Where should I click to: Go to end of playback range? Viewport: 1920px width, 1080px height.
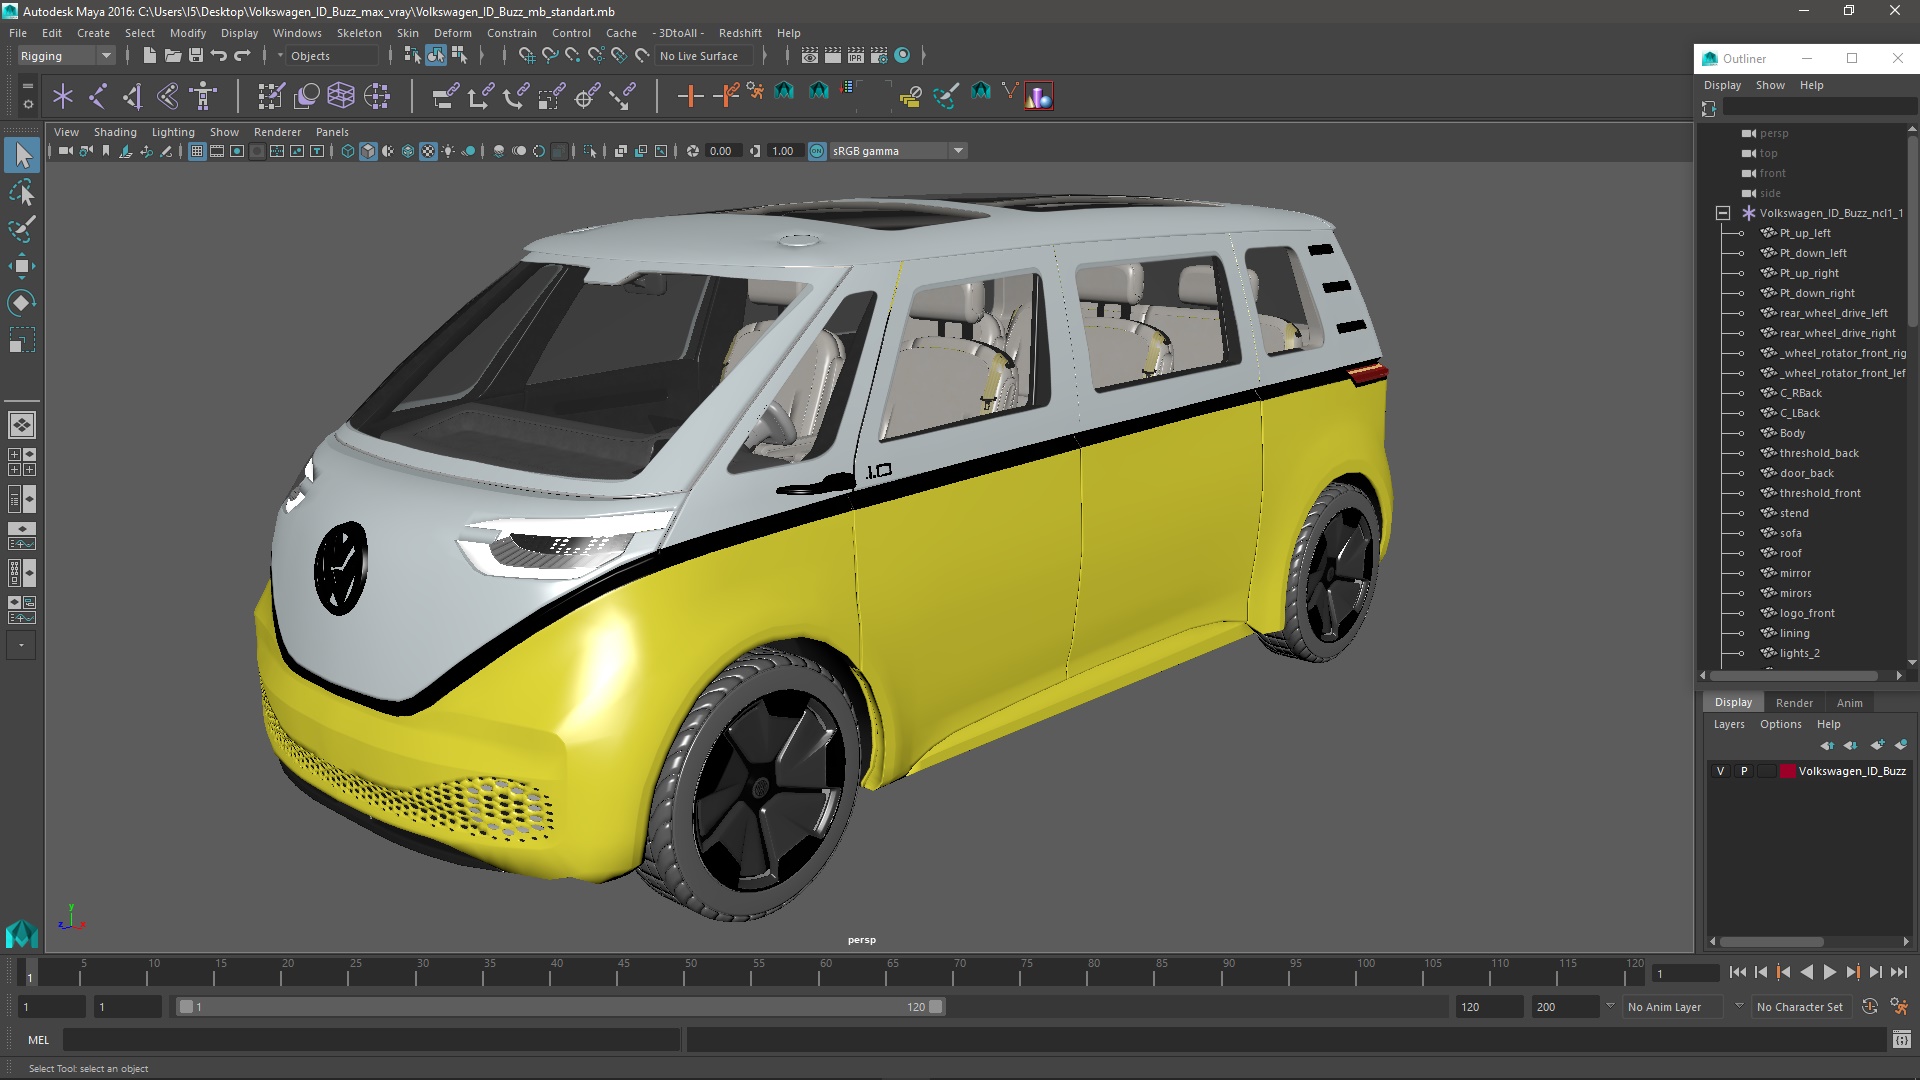tap(1898, 972)
